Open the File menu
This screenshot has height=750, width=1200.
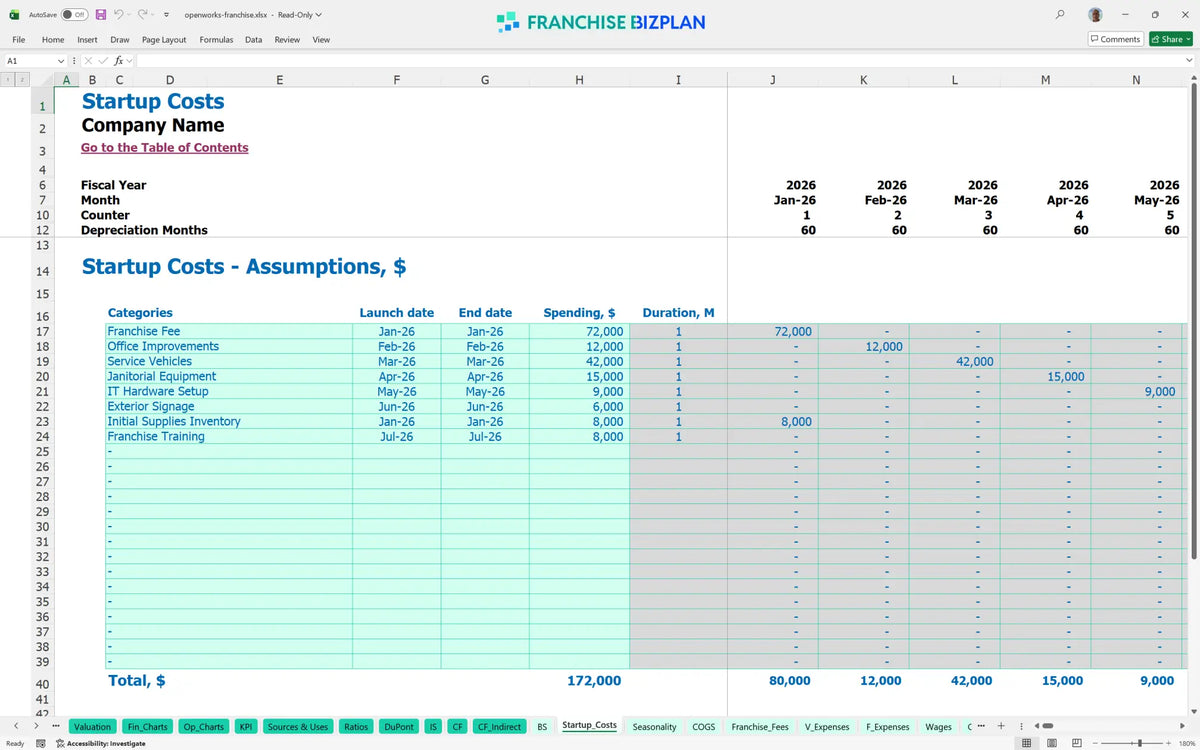(x=18, y=40)
